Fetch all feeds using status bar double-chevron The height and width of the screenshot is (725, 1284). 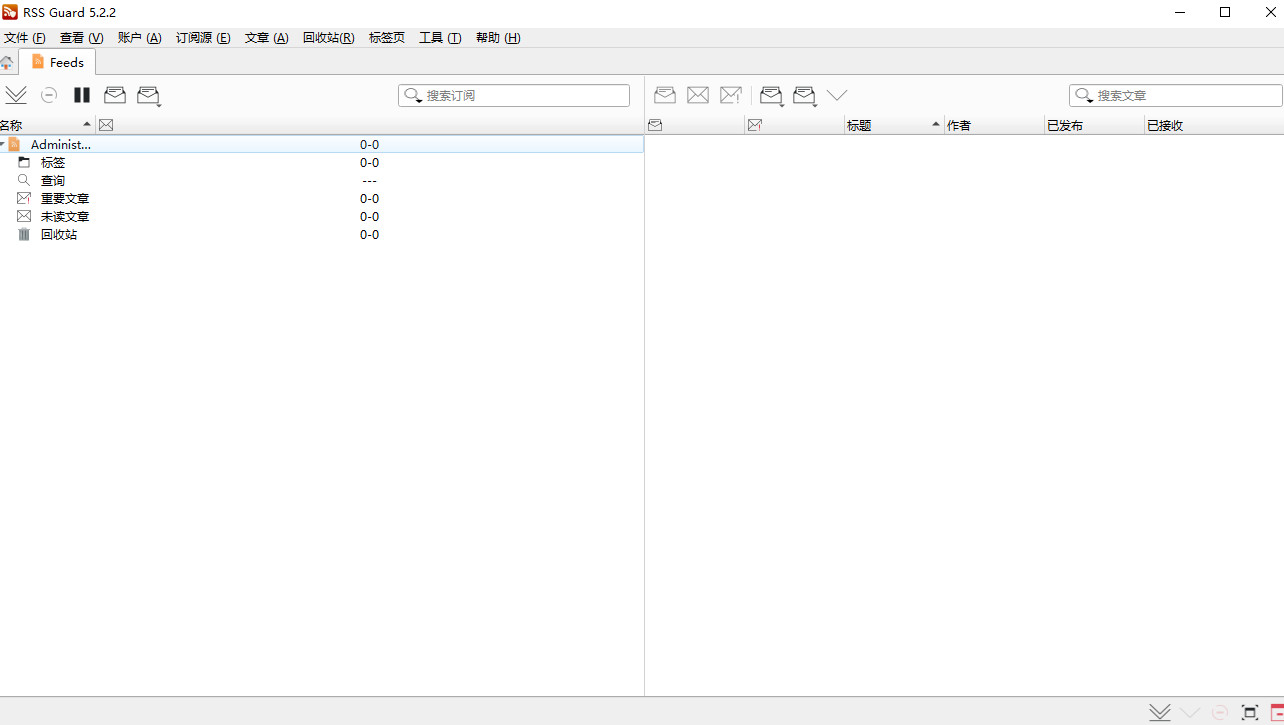(x=1160, y=712)
